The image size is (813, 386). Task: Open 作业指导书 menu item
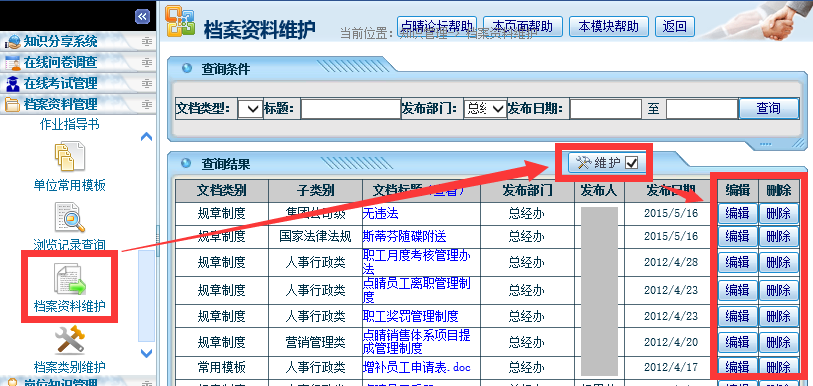point(69,125)
